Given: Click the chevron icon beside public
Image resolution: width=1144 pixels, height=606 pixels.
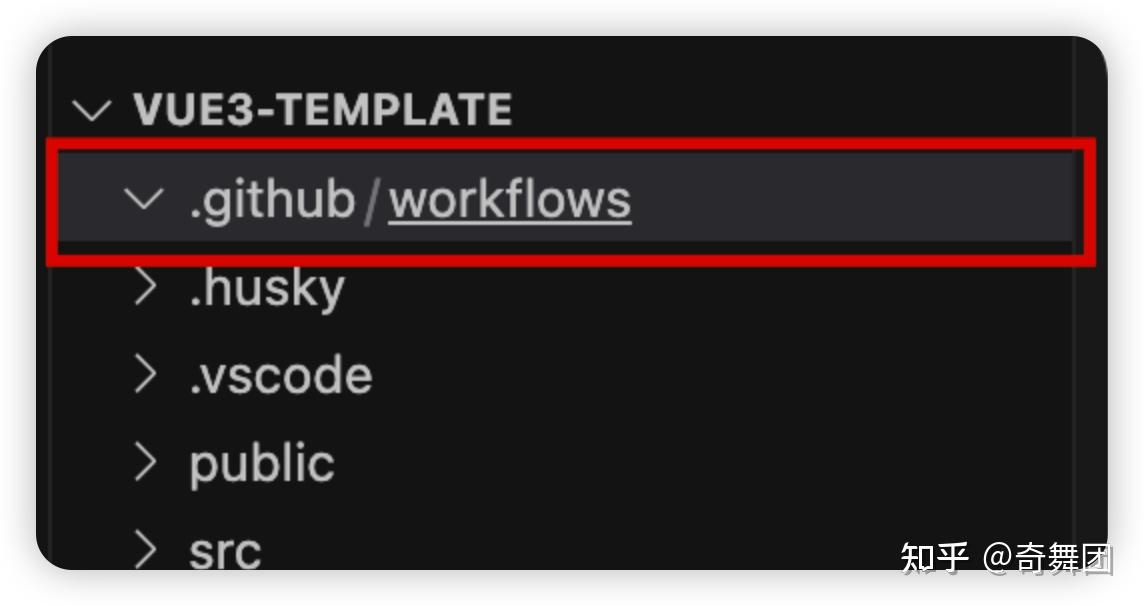Looking at the screenshot, I should point(147,461).
